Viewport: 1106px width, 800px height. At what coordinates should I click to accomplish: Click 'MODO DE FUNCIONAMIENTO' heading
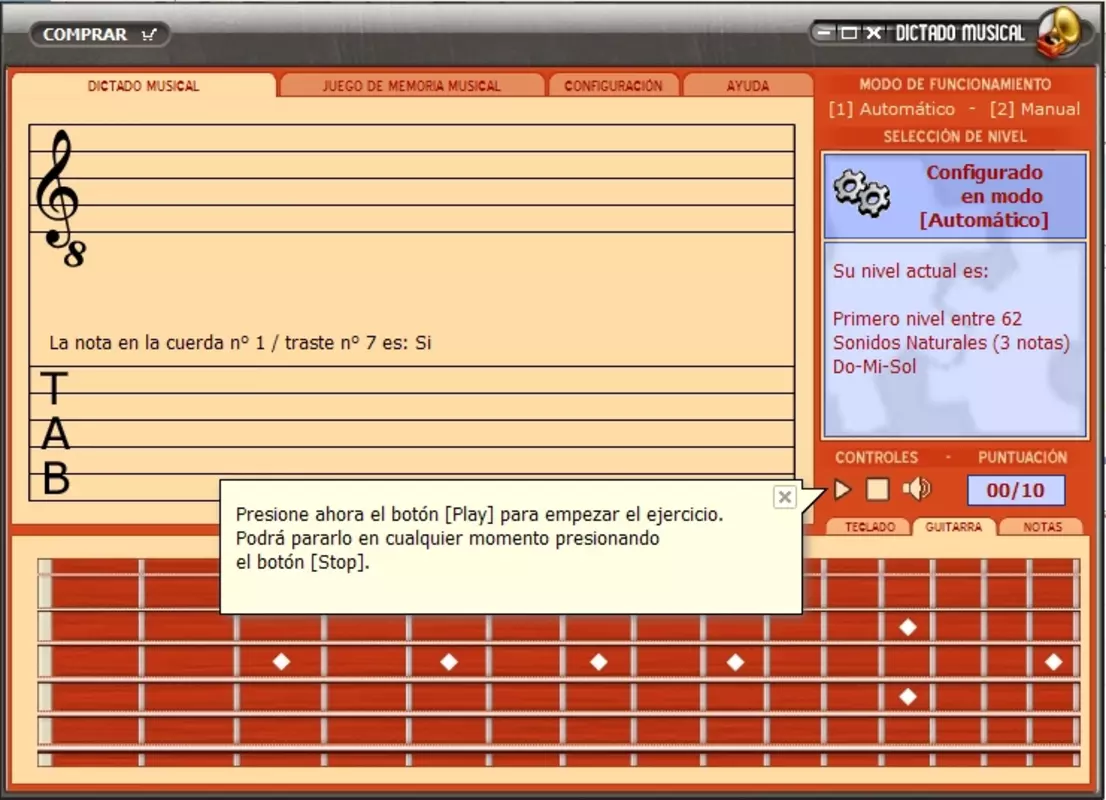[954, 85]
